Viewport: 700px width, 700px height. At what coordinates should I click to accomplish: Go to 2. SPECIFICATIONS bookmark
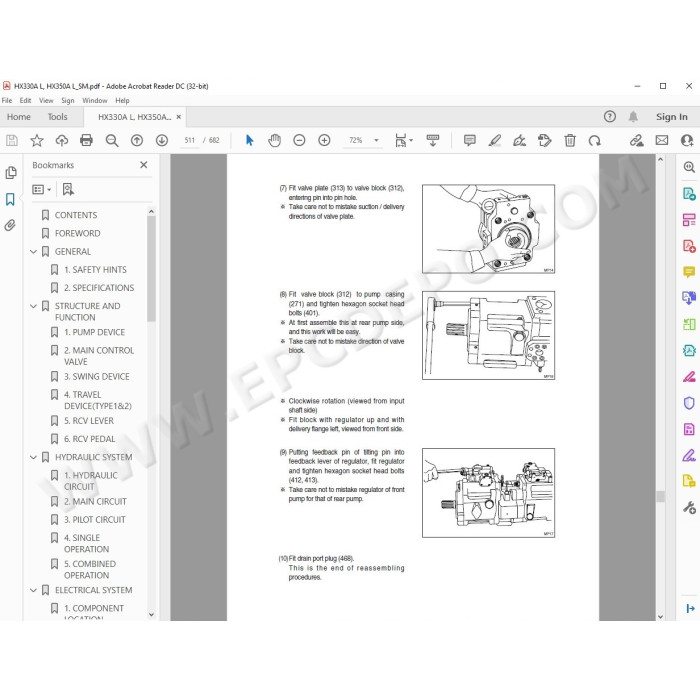click(98, 288)
